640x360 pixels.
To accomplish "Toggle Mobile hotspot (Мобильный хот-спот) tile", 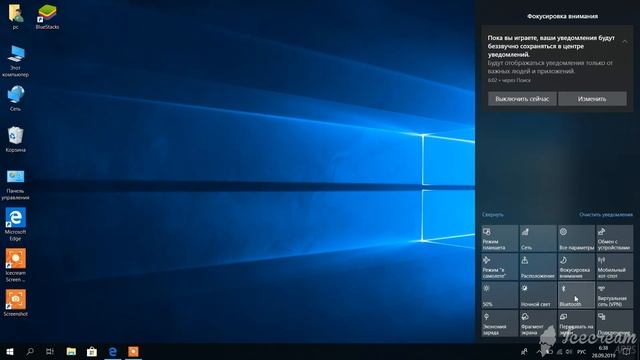I will (x=614, y=267).
